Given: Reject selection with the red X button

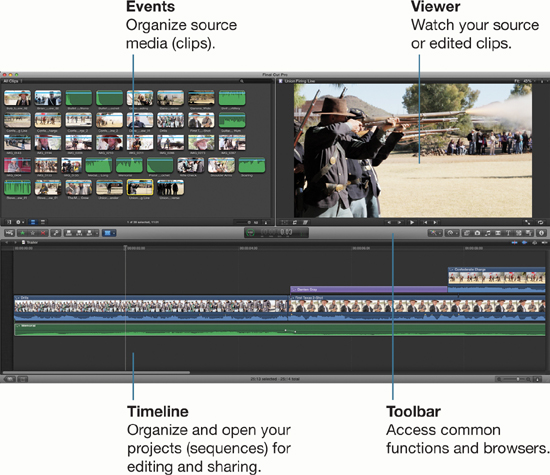Looking at the screenshot, I should click(x=43, y=233).
